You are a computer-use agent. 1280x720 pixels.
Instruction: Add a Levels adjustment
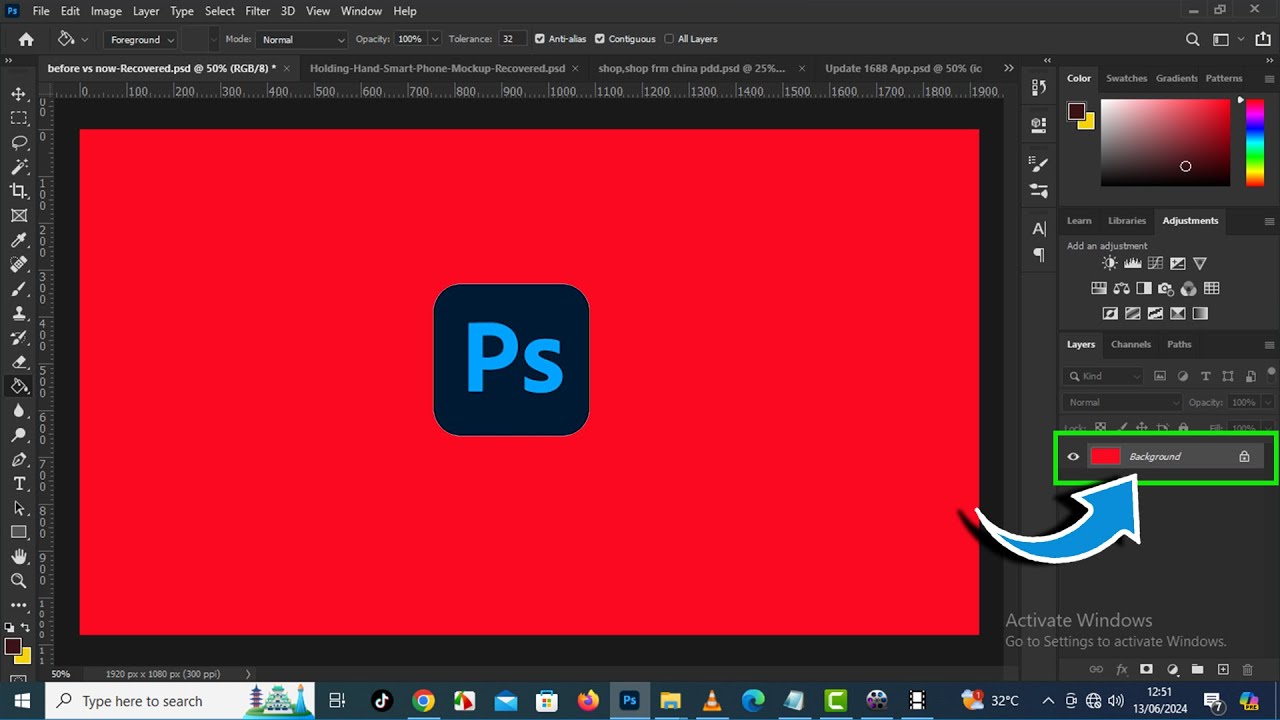[x=1133, y=263]
